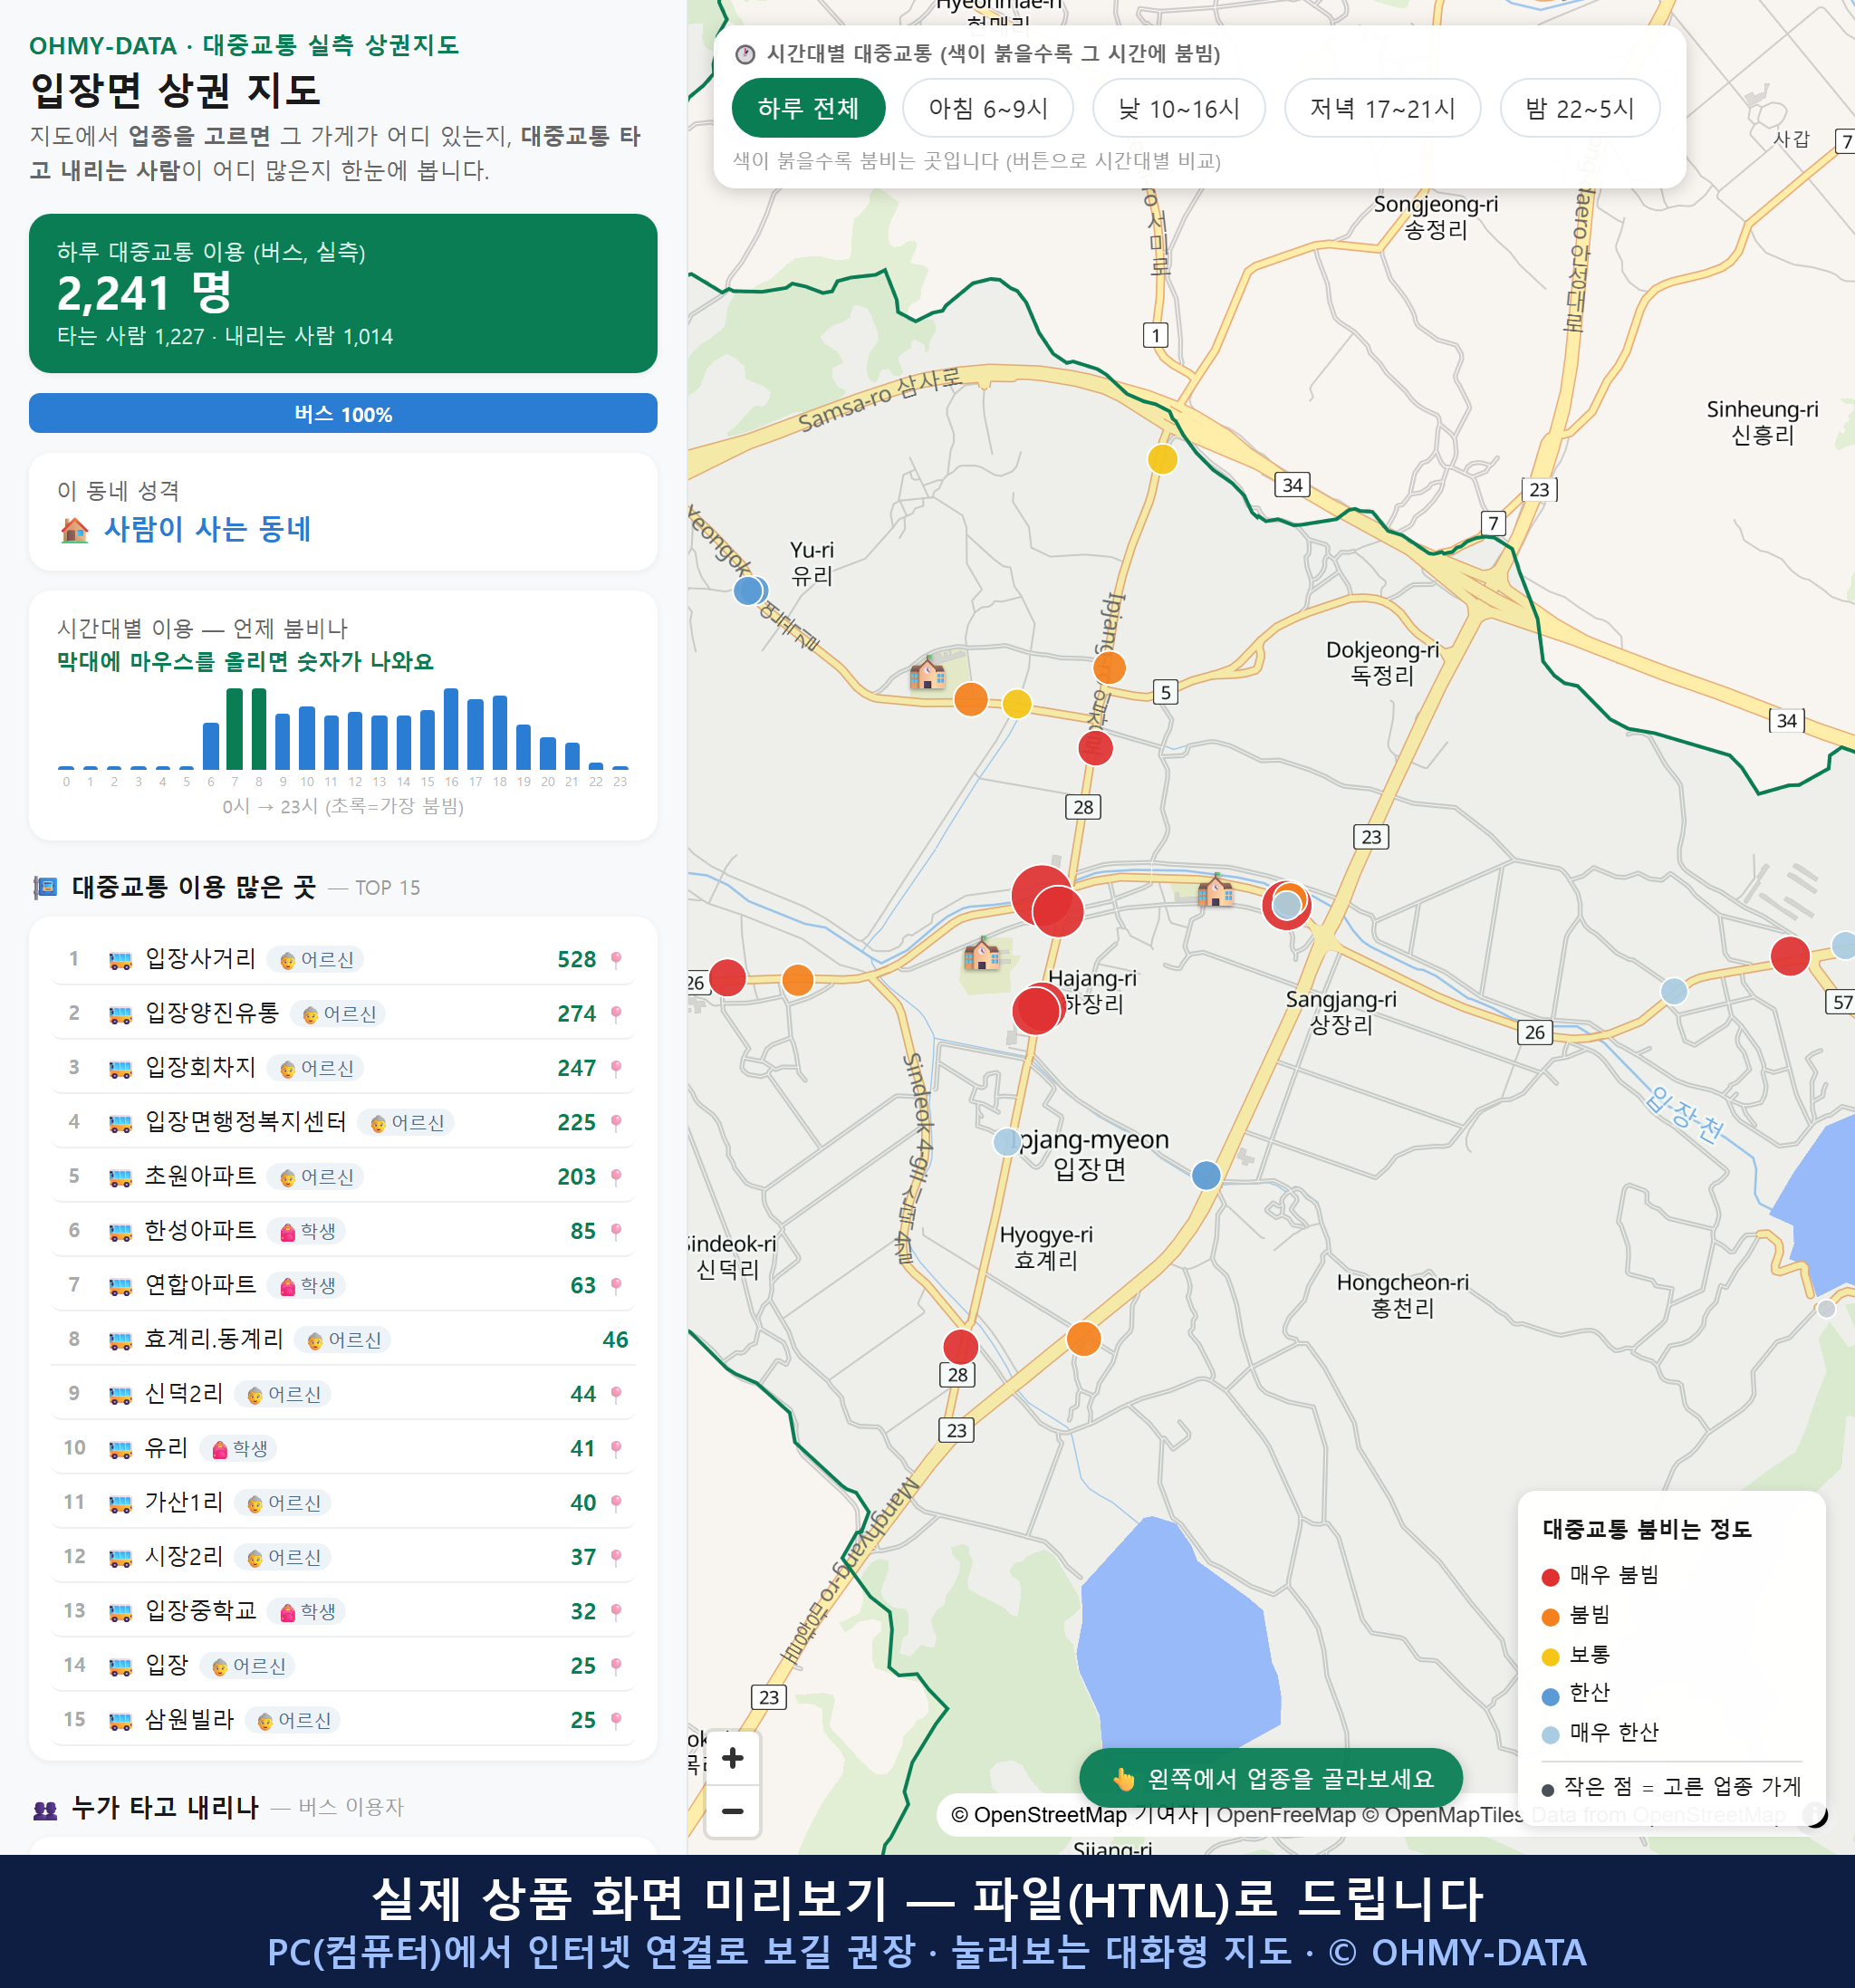Open the OpenFreeMap attribution link
The width and height of the screenshot is (1855, 1988).
click(x=1286, y=1814)
